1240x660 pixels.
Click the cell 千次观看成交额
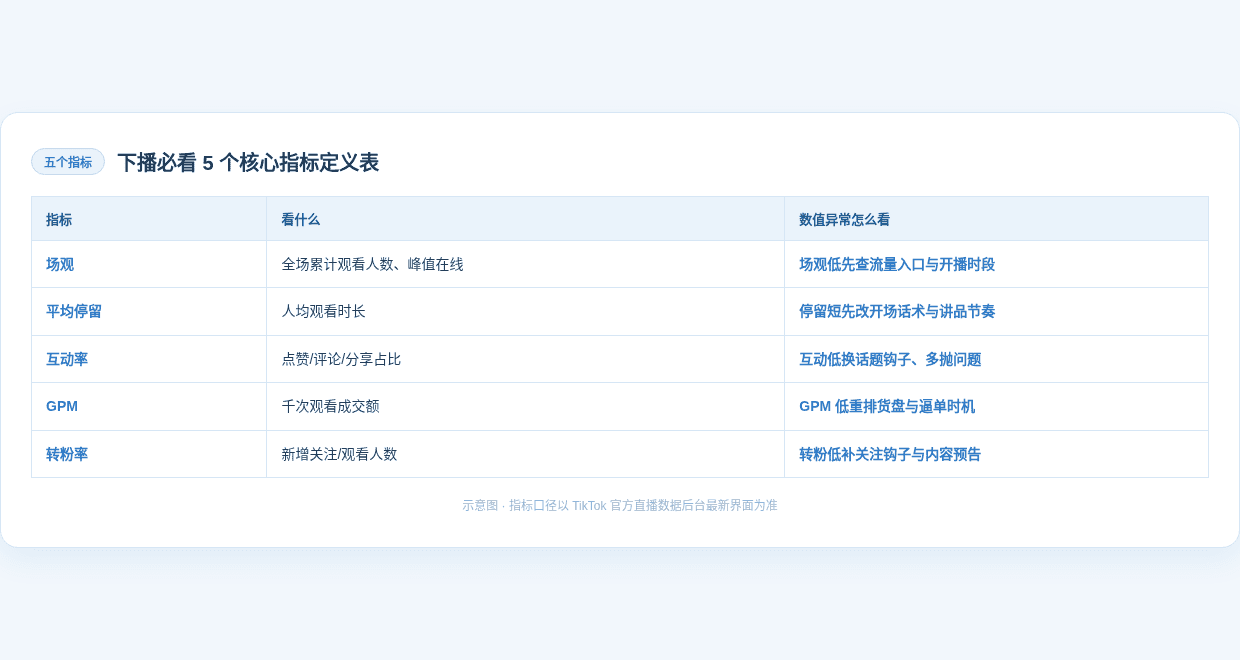point(526,407)
